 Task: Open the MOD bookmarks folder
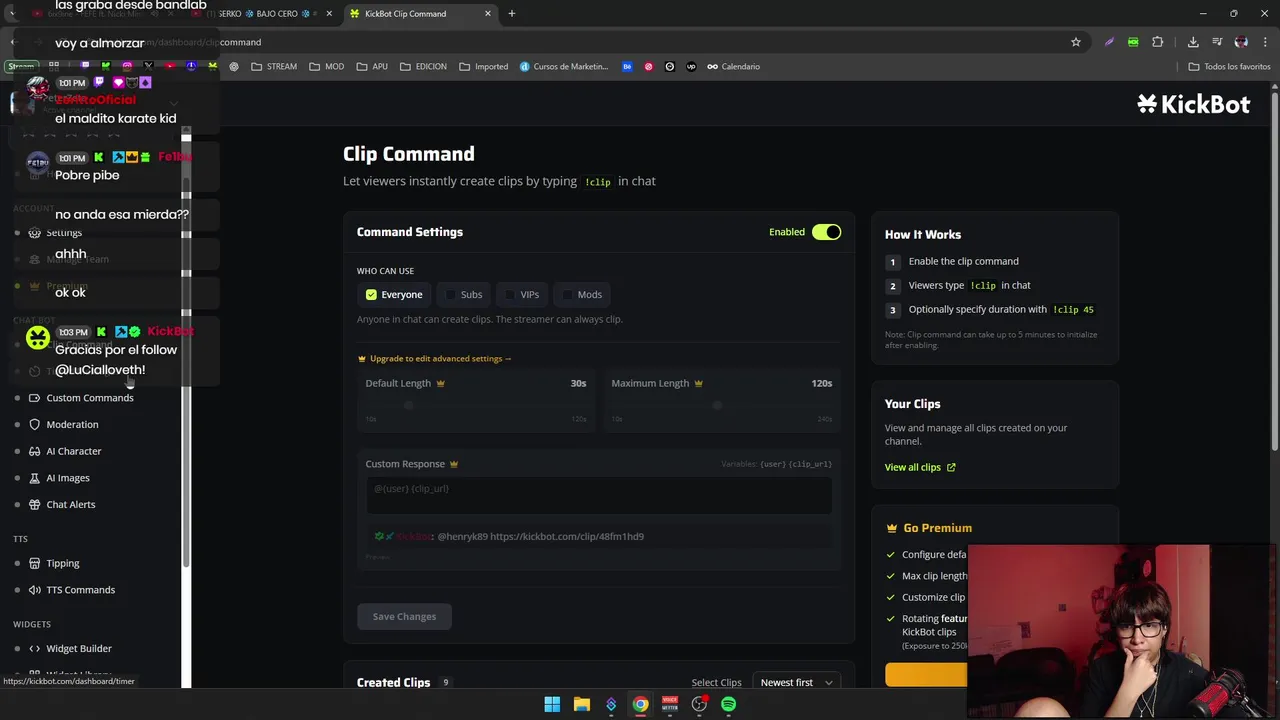(x=327, y=67)
